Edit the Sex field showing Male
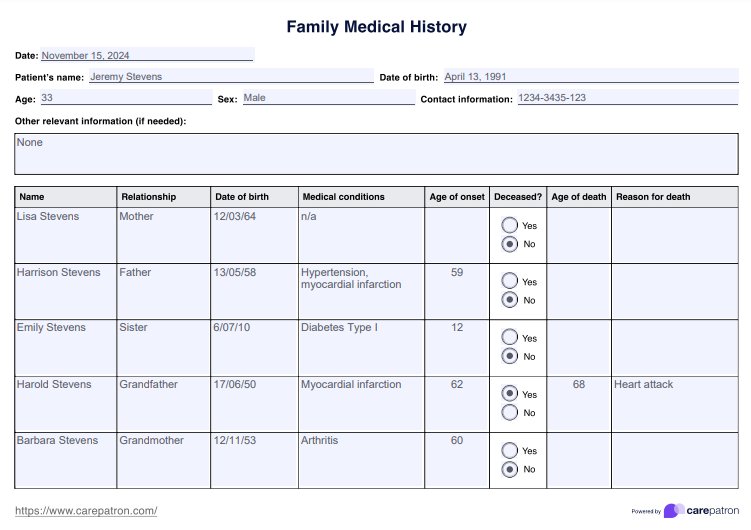This screenshot has width=751, height=530. [x=327, y=98]
